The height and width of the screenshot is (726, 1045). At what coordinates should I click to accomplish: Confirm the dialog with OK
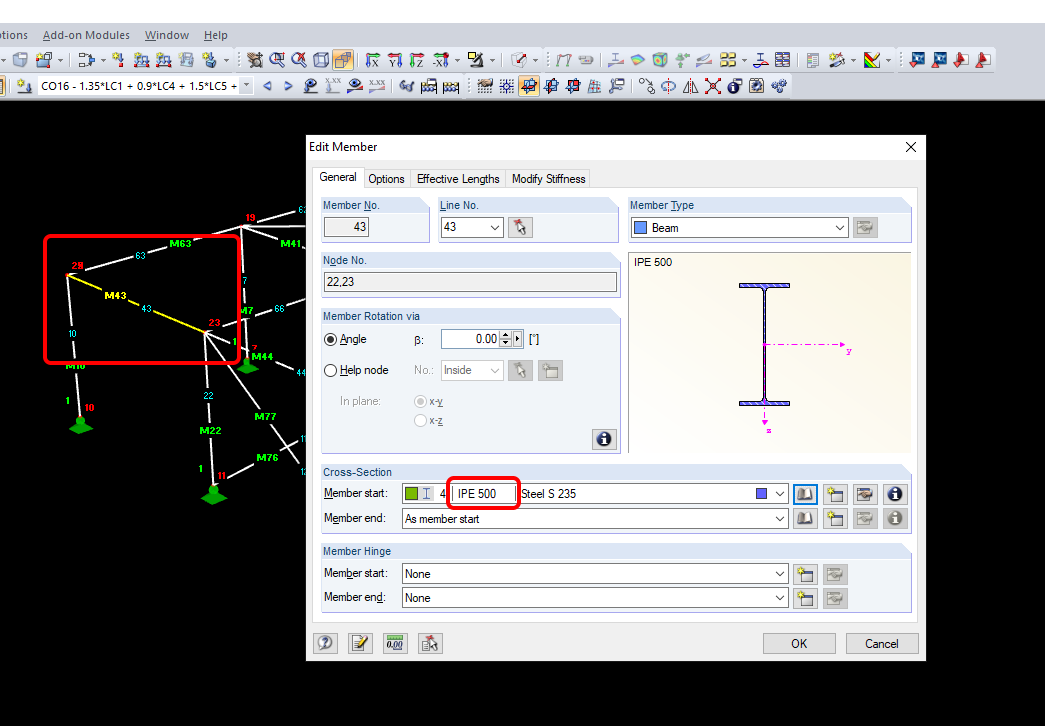pyautogui.click(x=799, y=643)
